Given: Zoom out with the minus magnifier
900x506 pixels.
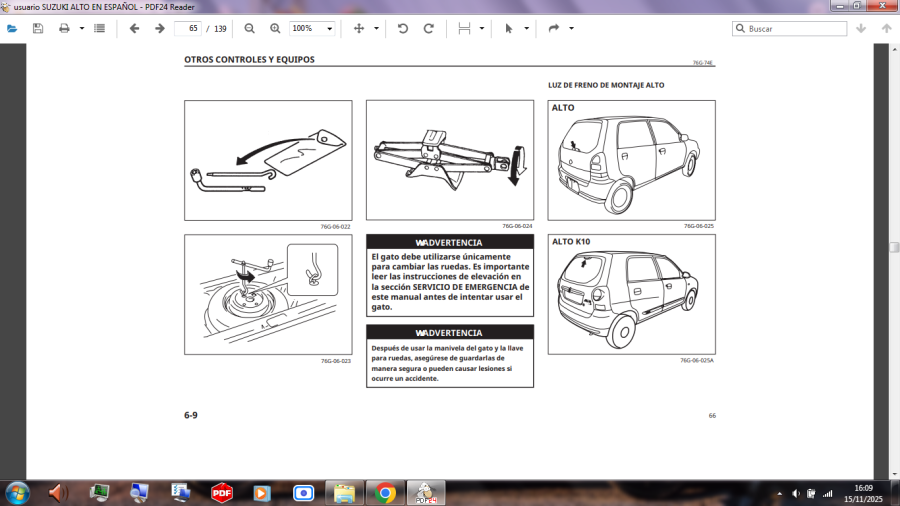Looking at the screenshot, I should pyautogui.click(x=249, y=28).
